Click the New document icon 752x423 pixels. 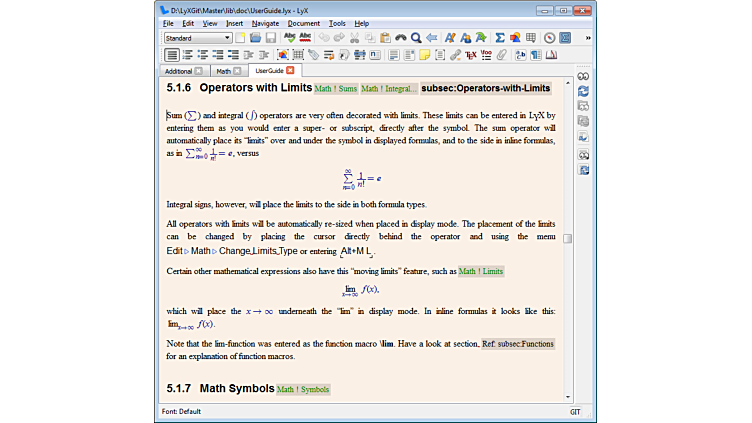(240, 38)
